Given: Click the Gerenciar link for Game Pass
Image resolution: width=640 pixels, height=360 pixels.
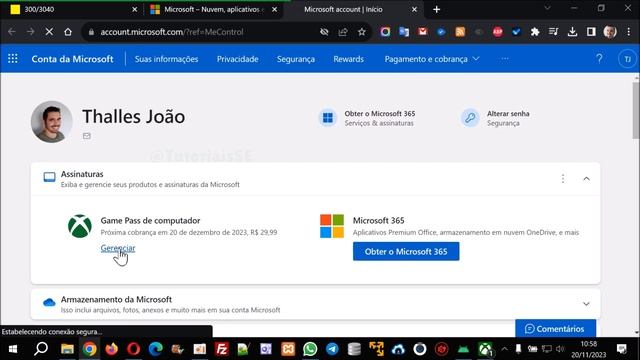Looking at the screenshot, I should click(118, 248).
